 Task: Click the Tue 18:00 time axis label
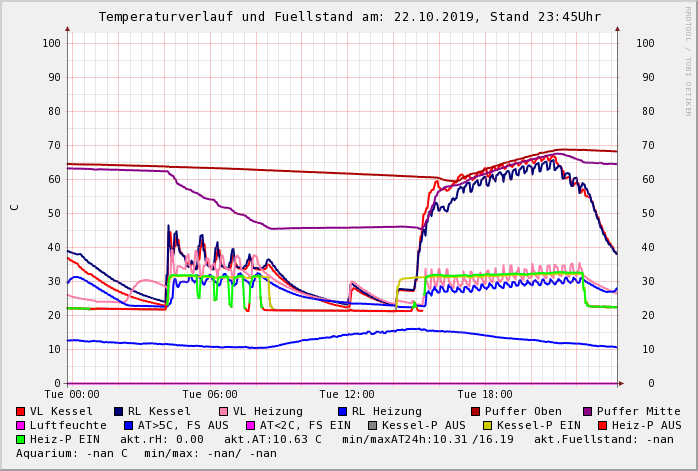pos(485,394)
